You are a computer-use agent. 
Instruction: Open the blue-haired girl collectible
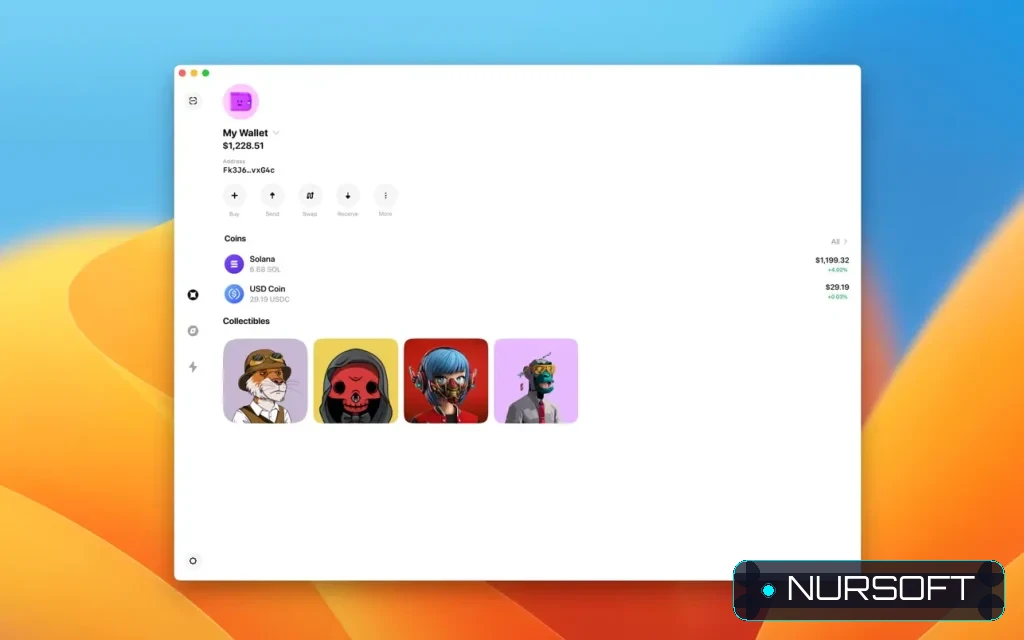coord(446,381)
